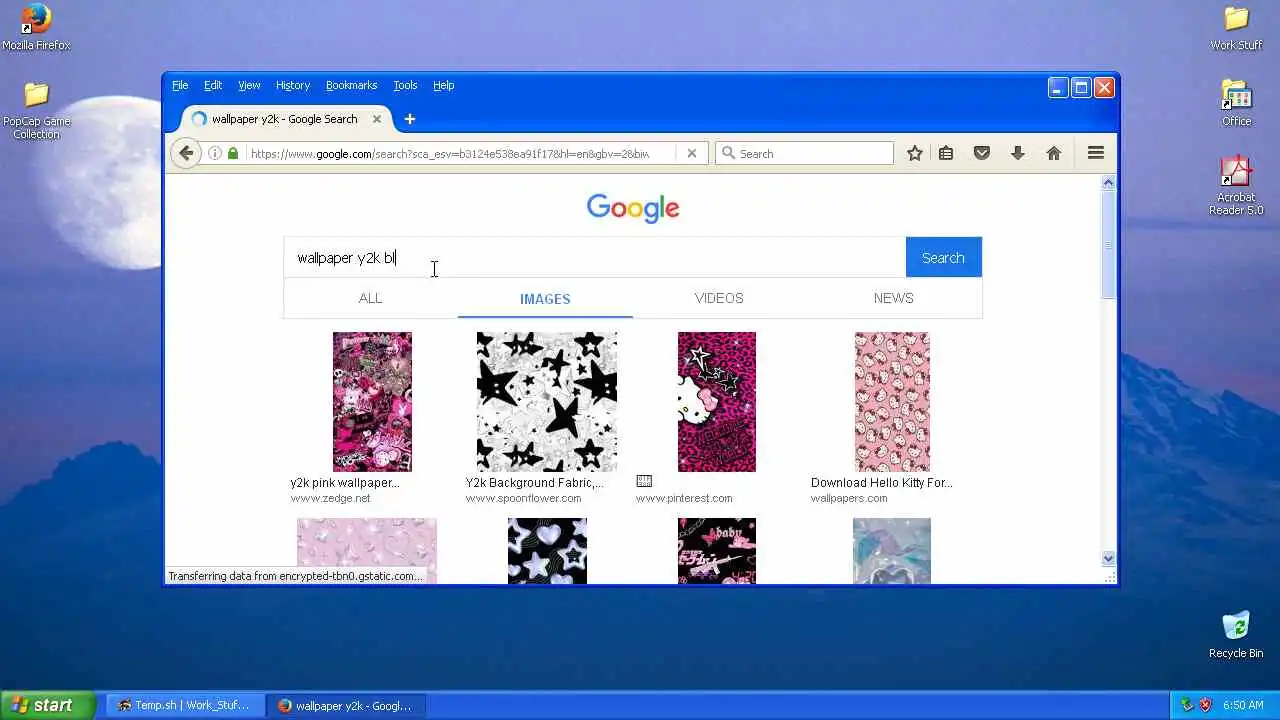Select the IMAGES results tab
1280x720 pixels.
click(545, 298)
